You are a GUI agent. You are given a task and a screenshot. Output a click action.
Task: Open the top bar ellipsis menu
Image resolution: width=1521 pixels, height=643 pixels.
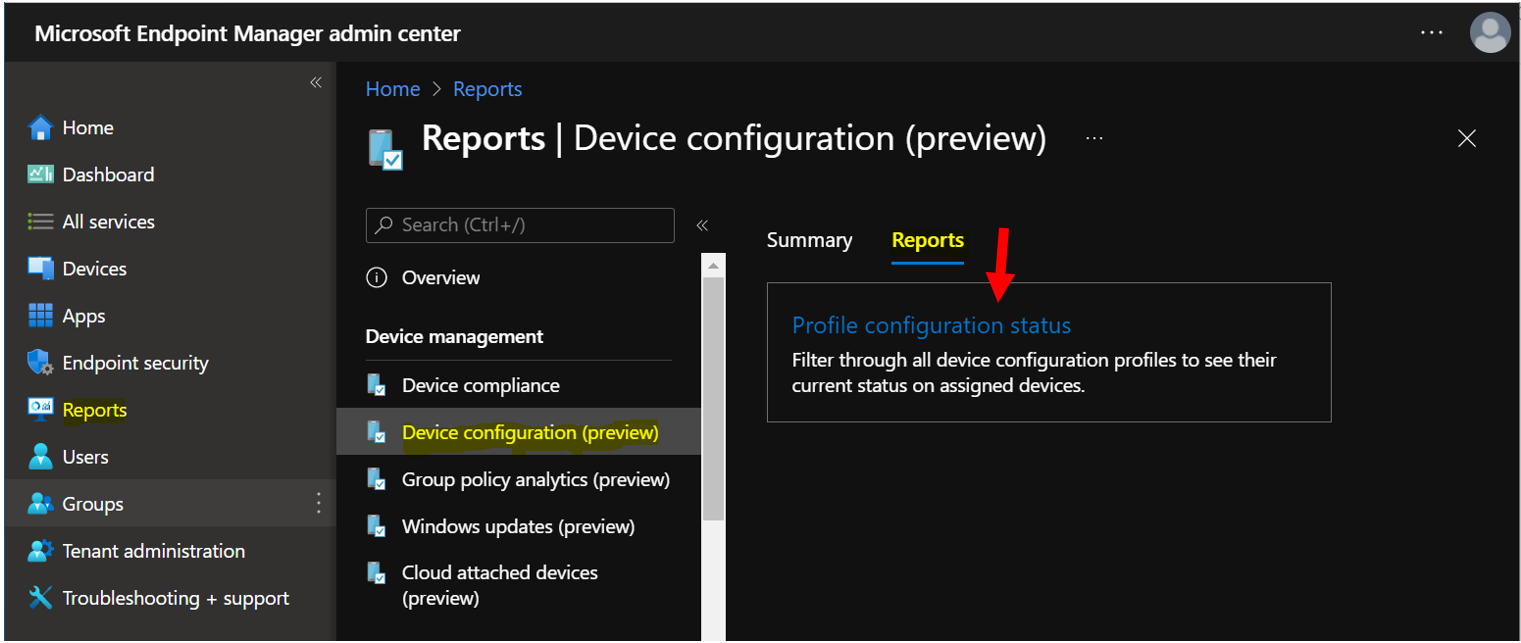pyautogui.click(x=1432, y=33)
